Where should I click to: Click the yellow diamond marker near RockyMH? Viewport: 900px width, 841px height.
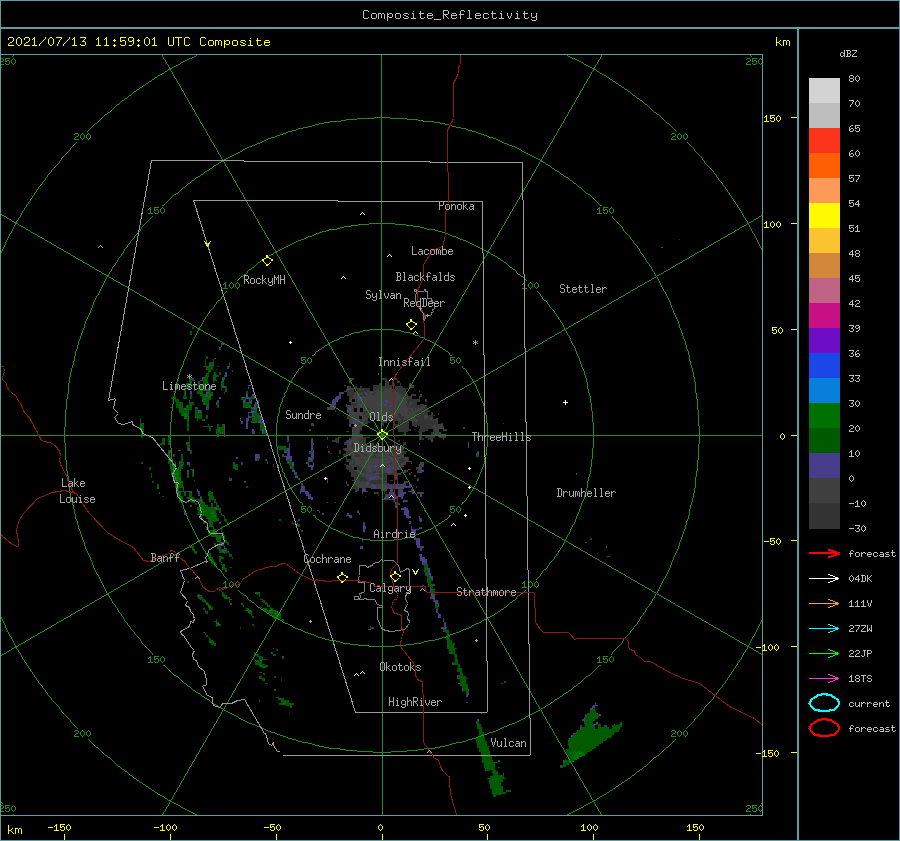[x=267, y=261]
